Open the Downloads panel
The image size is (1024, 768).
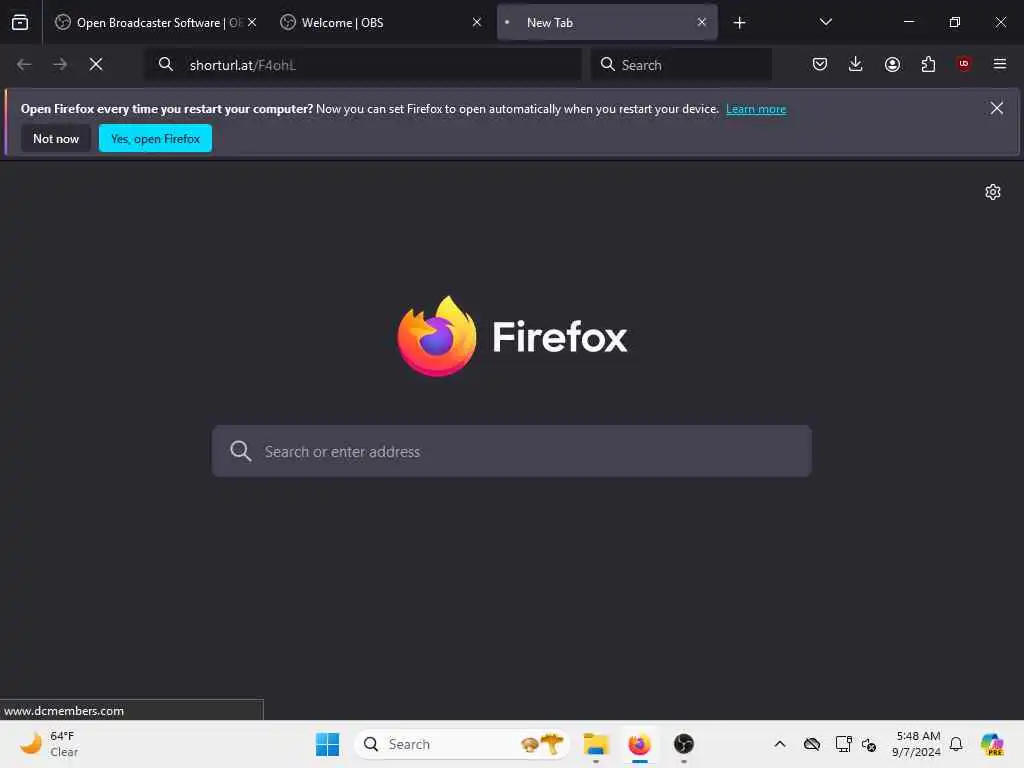[856, 64]
